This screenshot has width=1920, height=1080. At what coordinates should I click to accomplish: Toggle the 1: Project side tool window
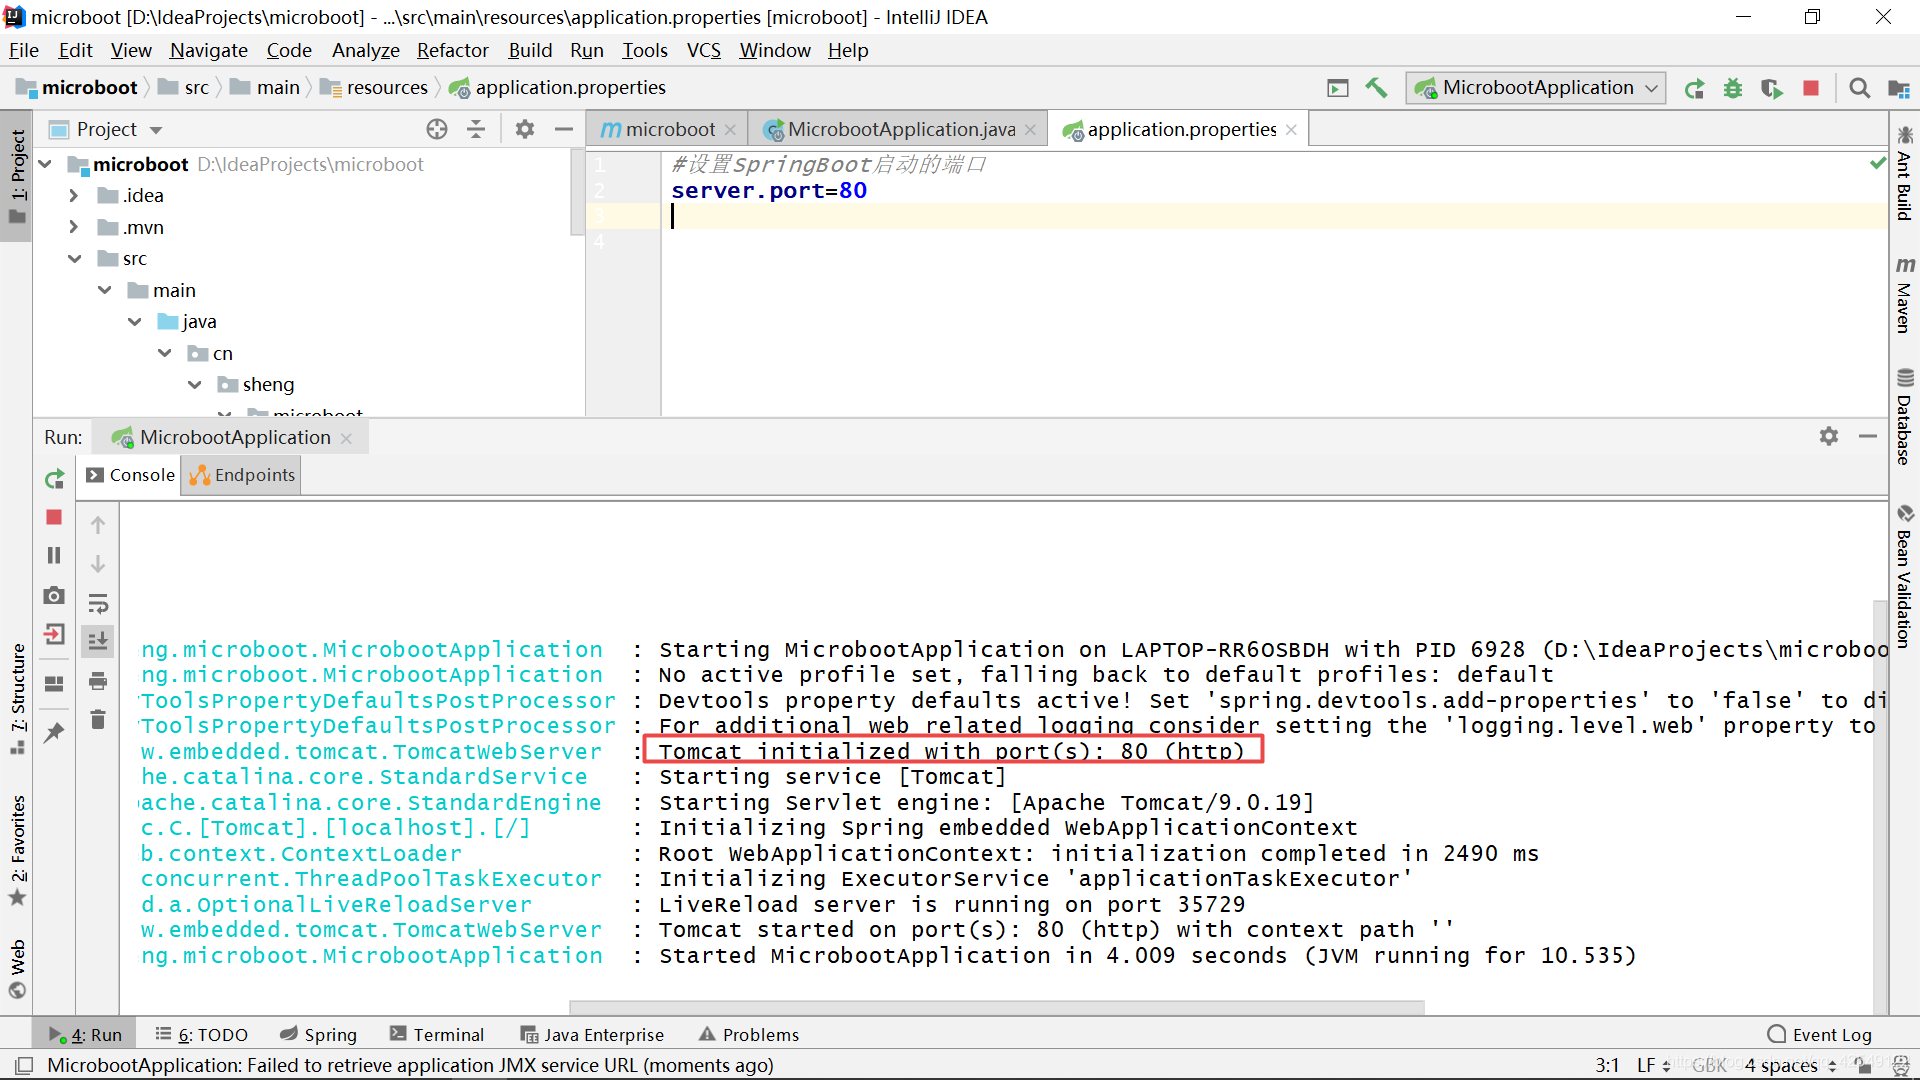[17, 176]
